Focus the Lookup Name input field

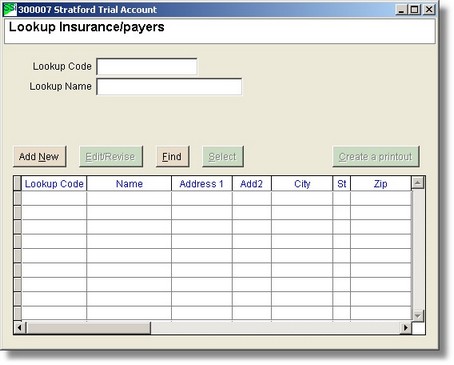tap(169, 87)
